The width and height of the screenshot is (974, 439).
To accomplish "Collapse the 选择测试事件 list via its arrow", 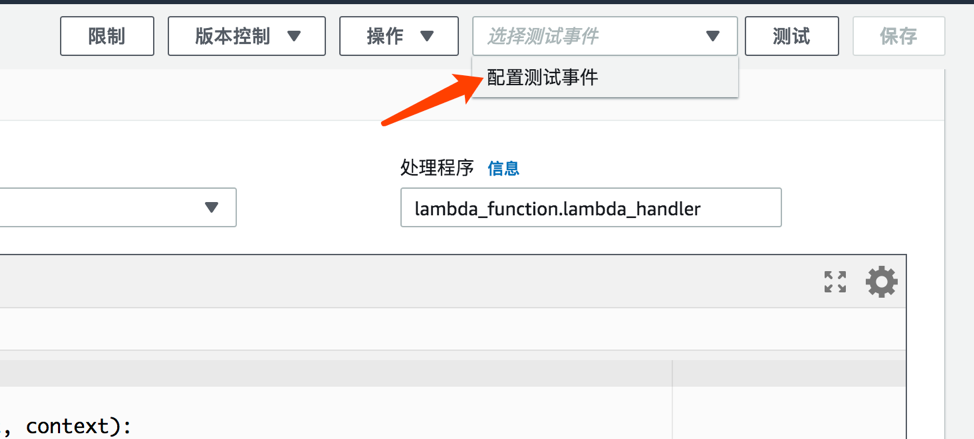I will pyautogui.click(x=712, y=36).
